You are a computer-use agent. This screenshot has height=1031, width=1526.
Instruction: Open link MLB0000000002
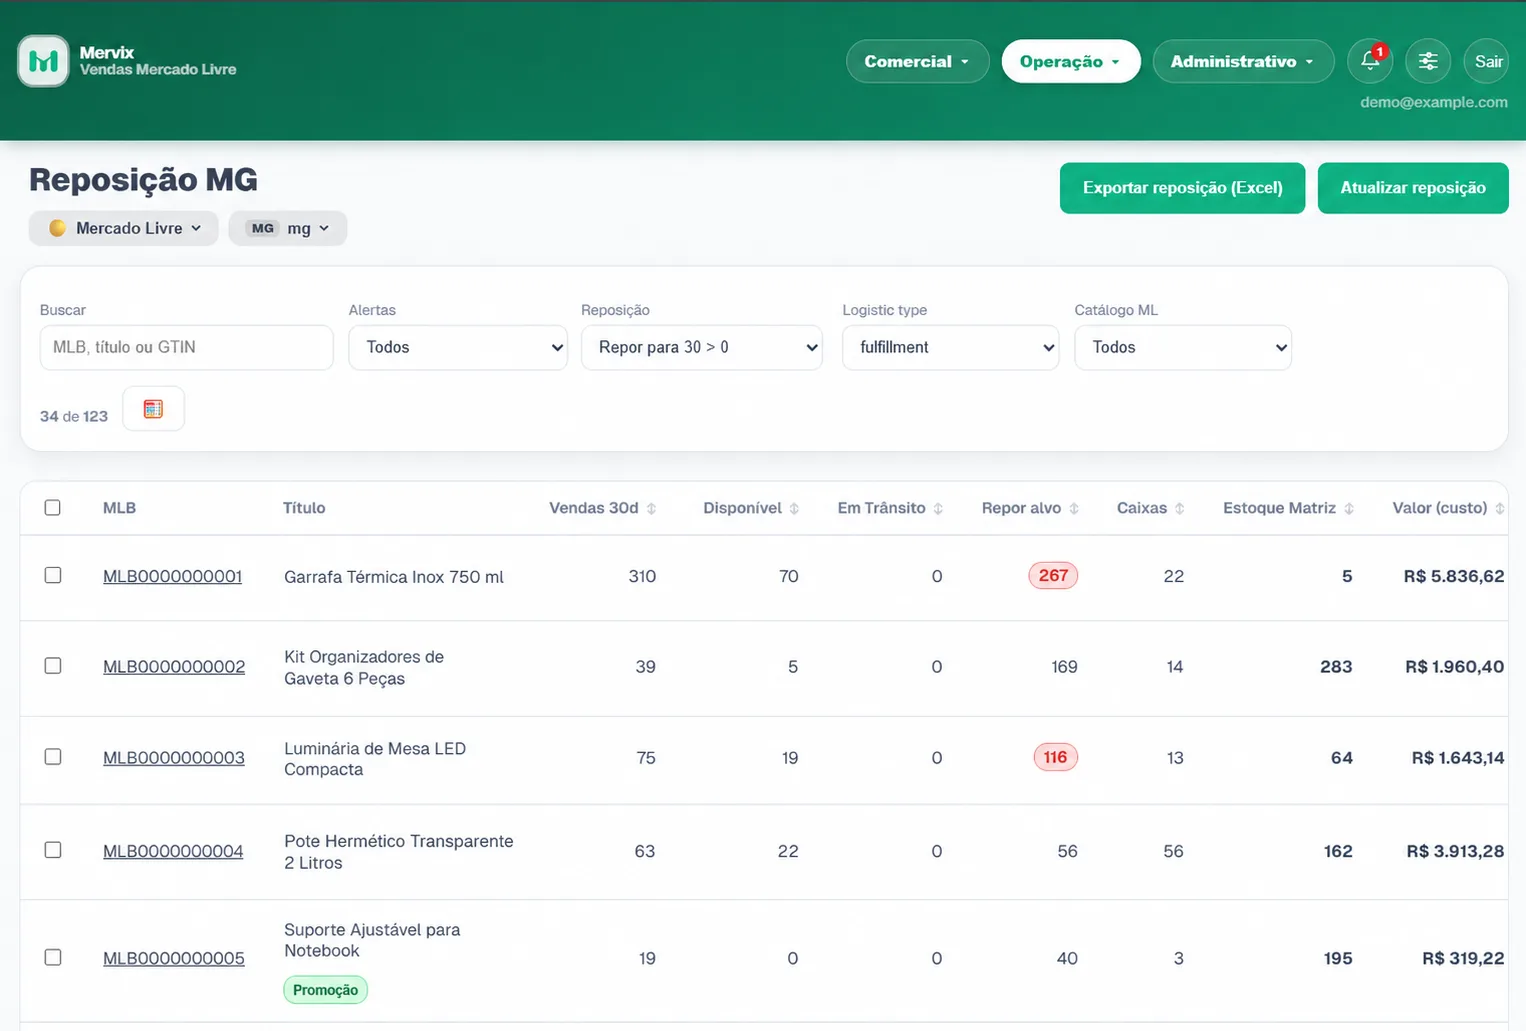[174, 667]
